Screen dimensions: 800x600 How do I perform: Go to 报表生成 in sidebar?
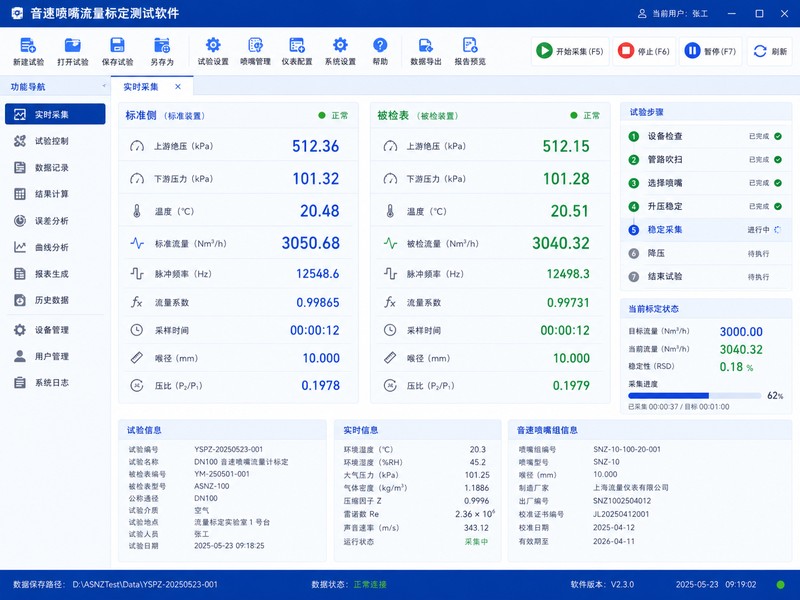pos(55,273)
